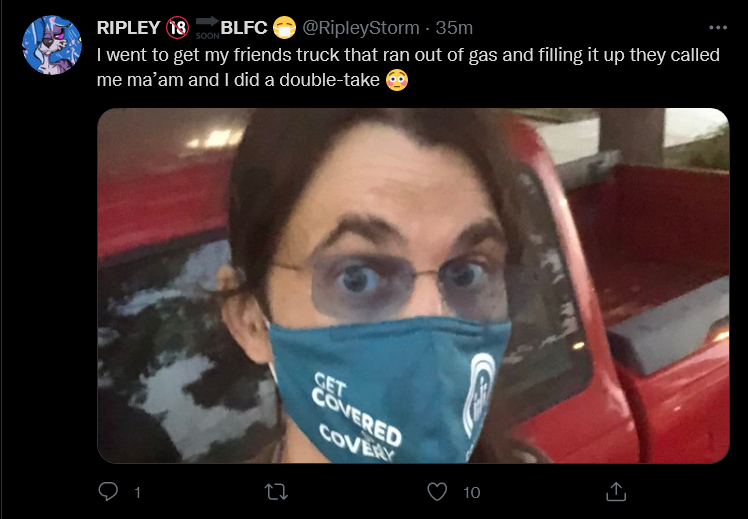748x519 pixels.
Task: Click the flushed face emoji in tweet
Action: point(397,80)
